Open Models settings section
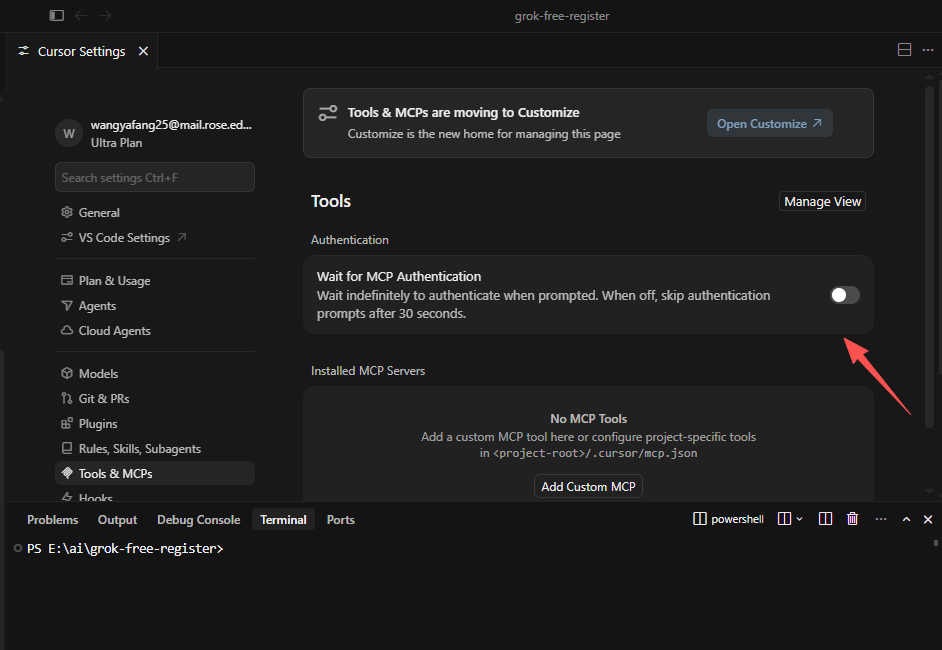The height and width of the screenshot is (650, 942). tap(154, 374)
